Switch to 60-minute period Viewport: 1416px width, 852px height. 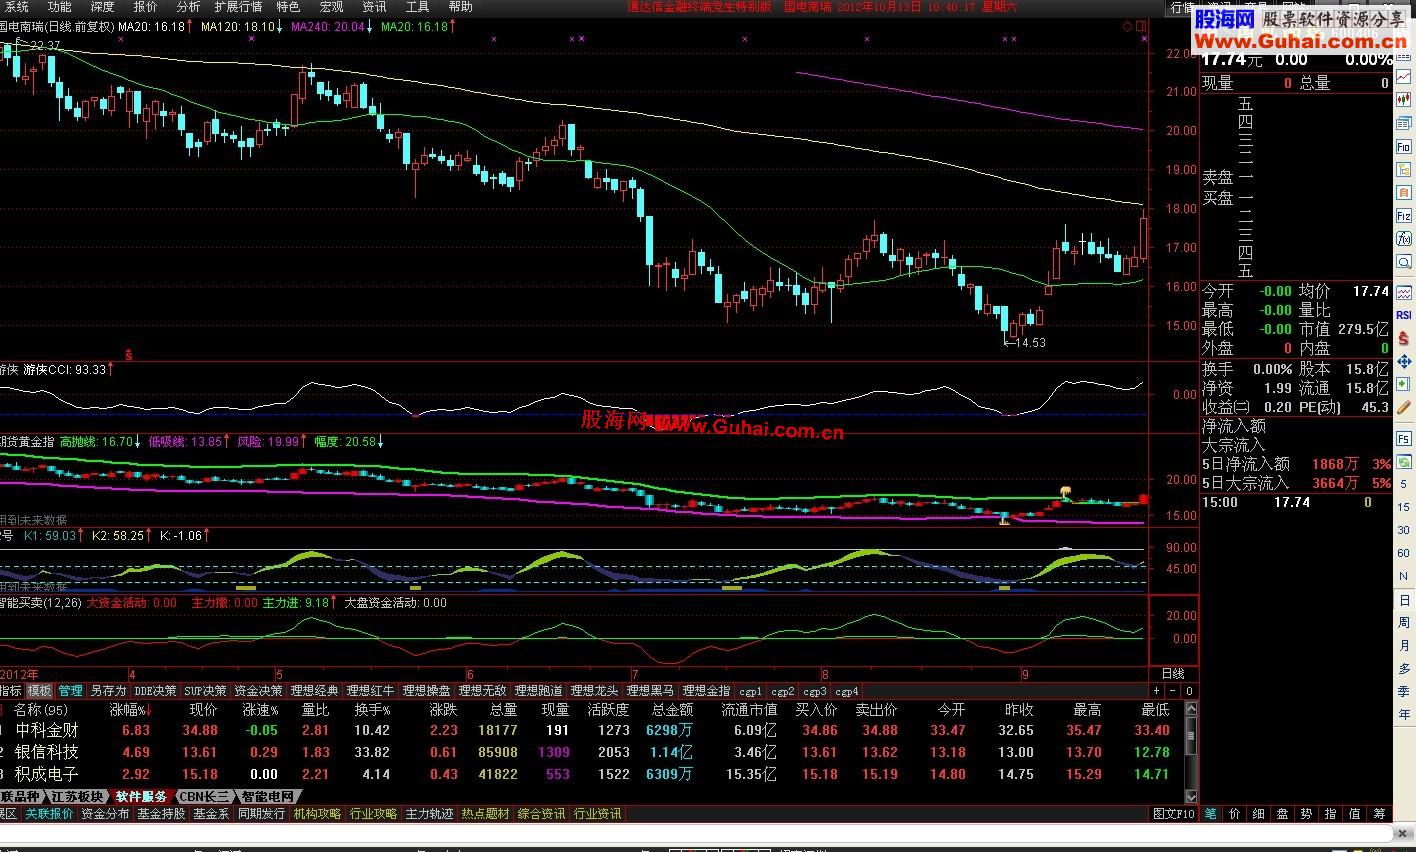(x=1404, y=553)
